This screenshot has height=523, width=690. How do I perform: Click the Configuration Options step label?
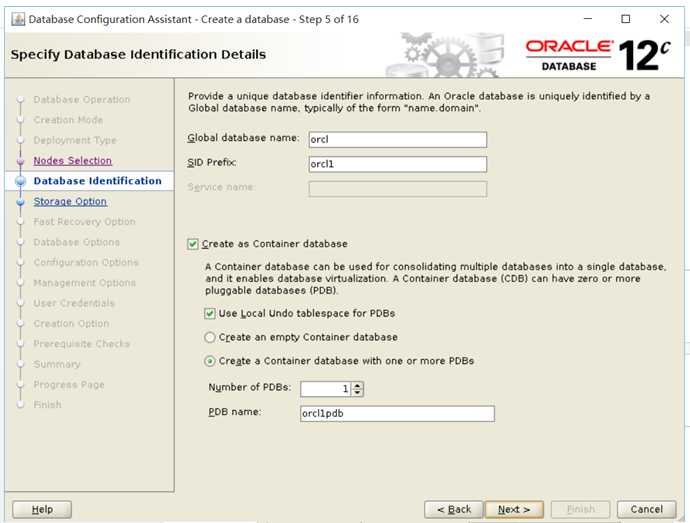(86, 262)
